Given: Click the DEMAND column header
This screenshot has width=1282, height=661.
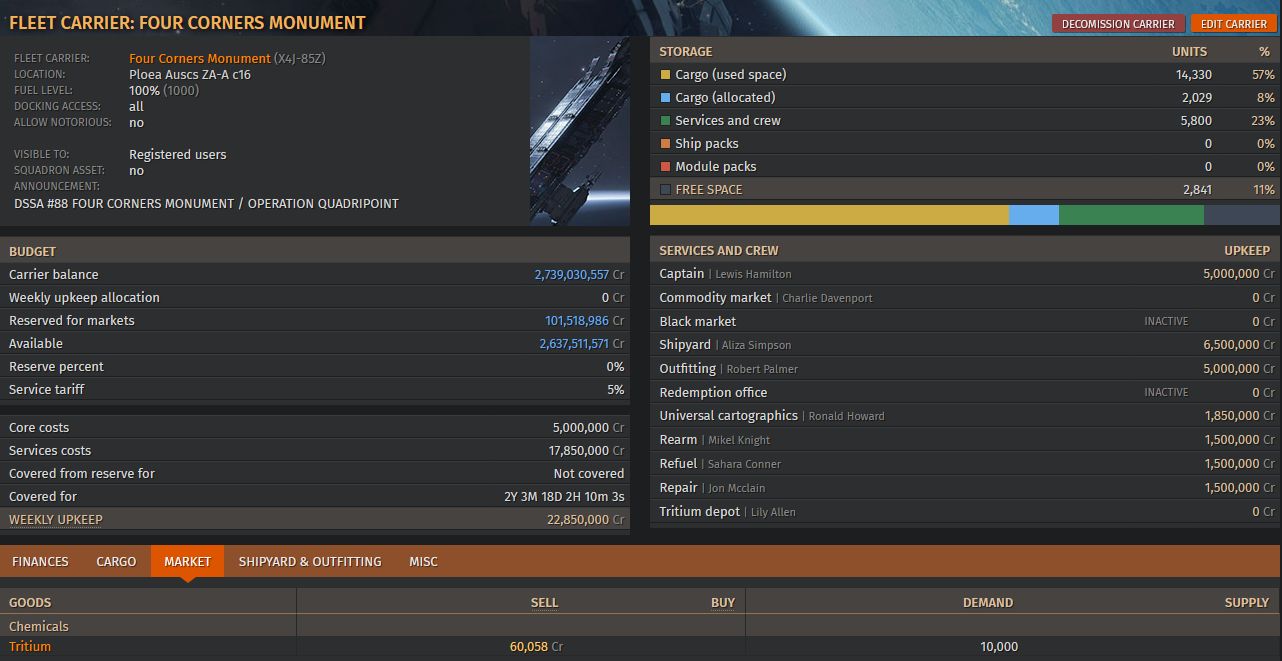Looking at the screenshot, I should 988,603.
